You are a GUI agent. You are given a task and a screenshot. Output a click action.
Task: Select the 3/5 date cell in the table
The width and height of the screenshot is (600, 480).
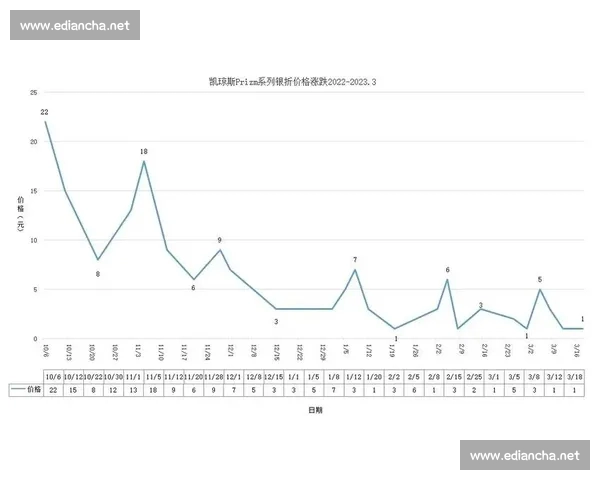[514, 377]
